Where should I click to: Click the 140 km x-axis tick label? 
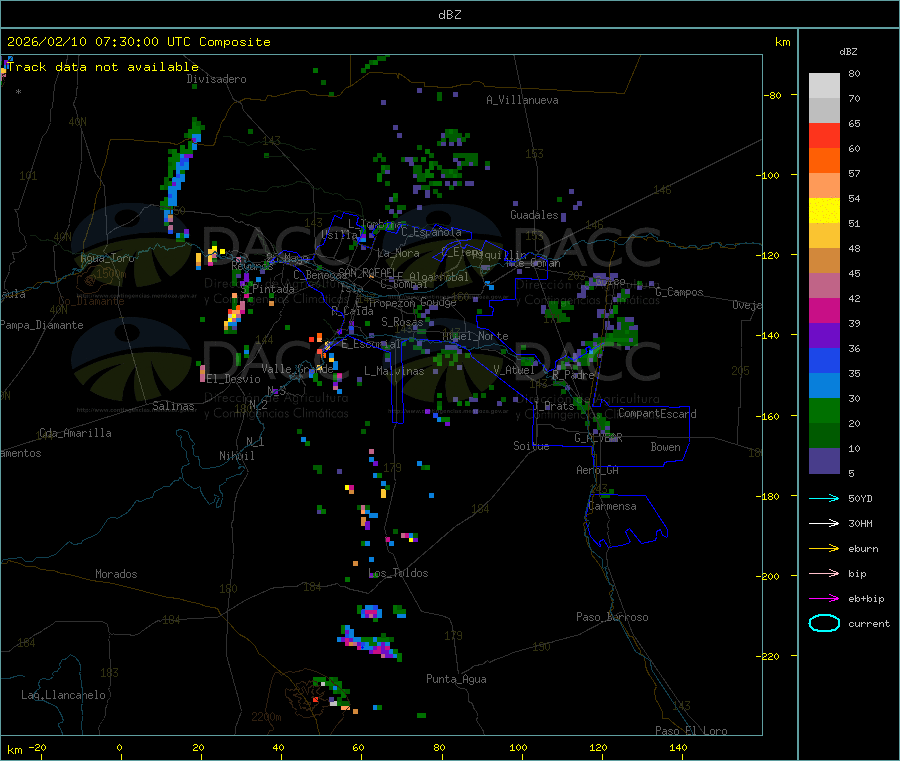[x=678, y=747]
